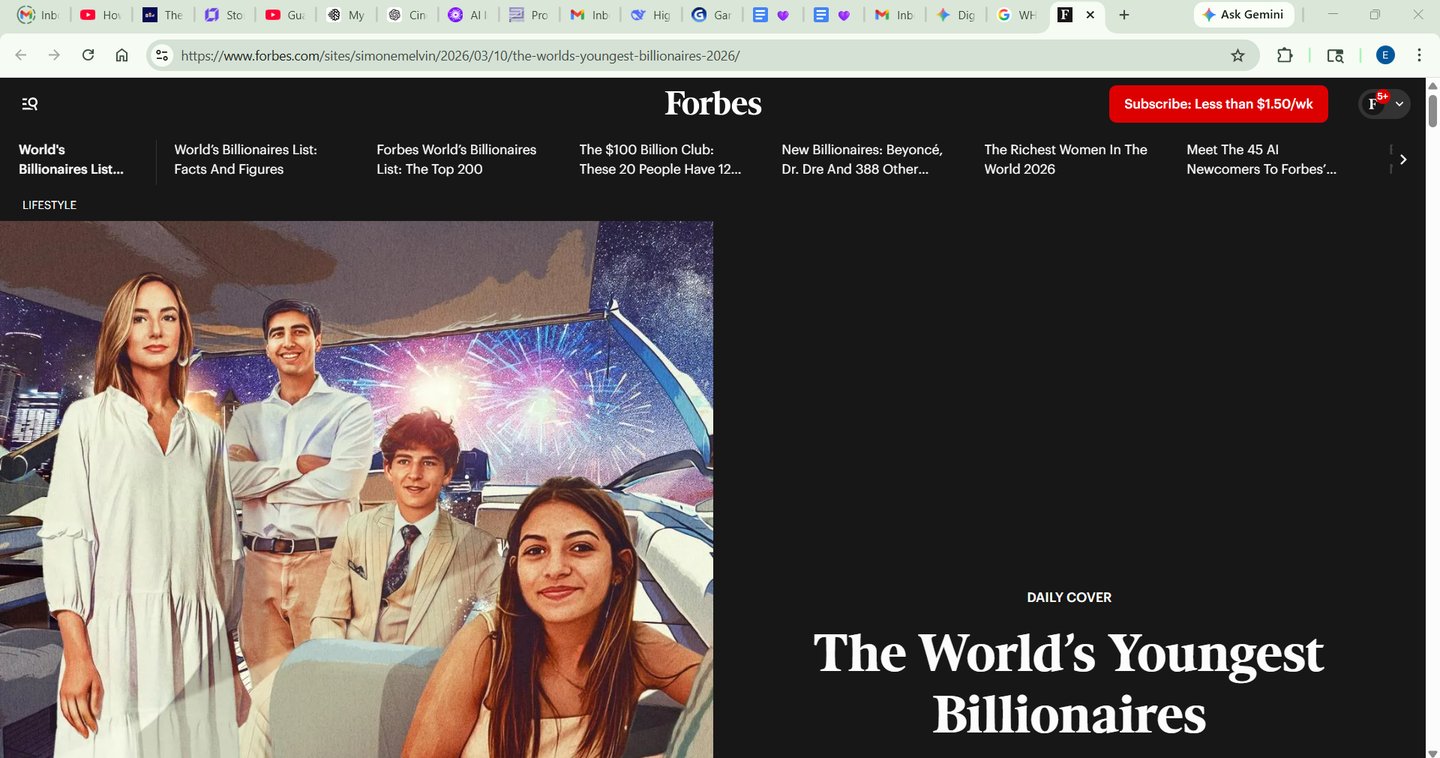
Task: Open the Forbes menu and search icon
Action: 30,104
